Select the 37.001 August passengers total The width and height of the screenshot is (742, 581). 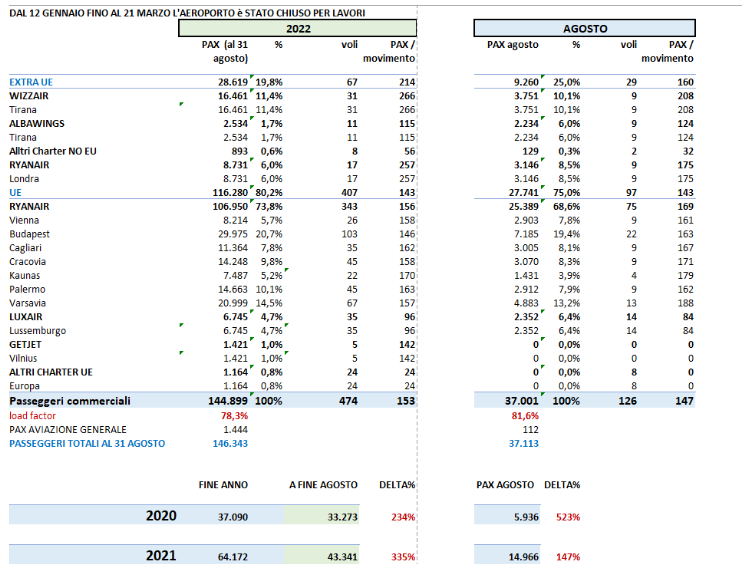[x=521, y=401]
